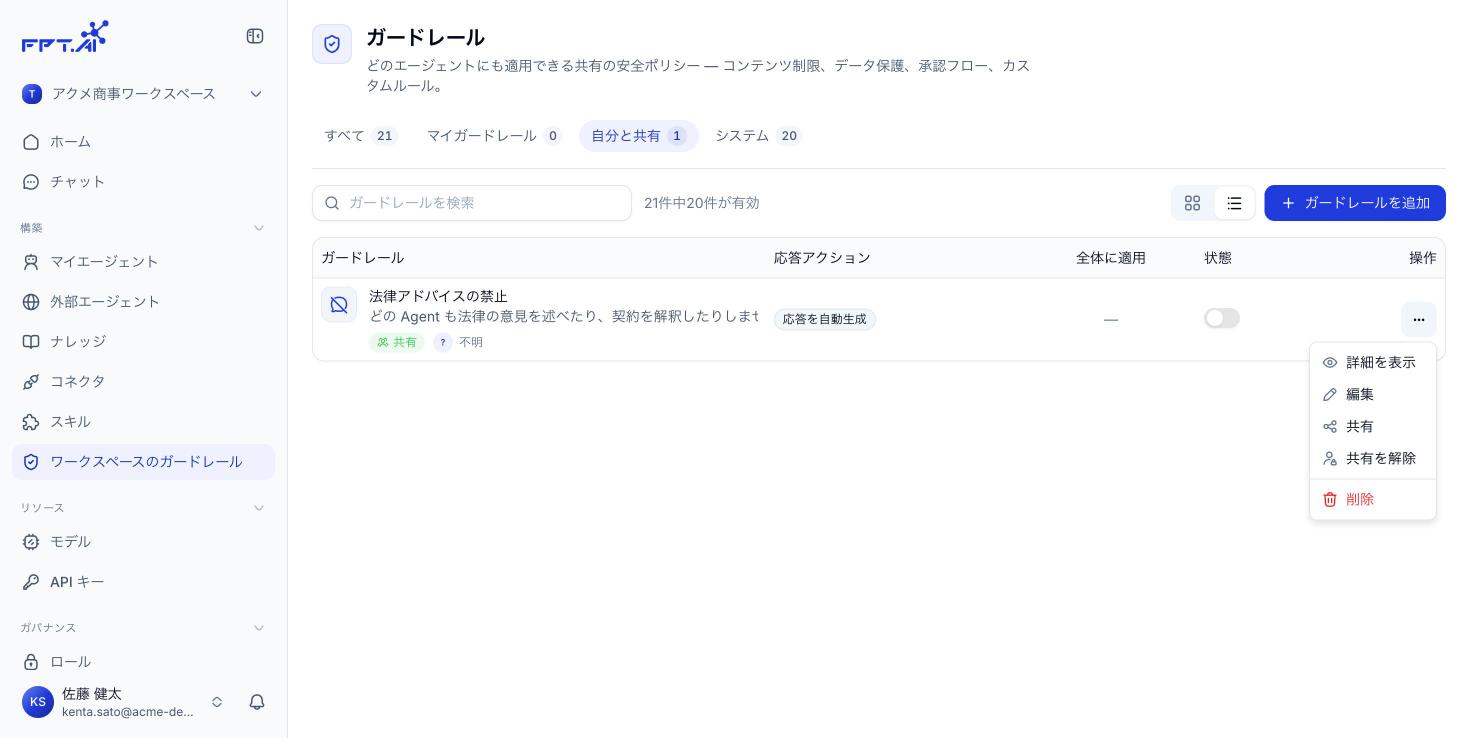Switch to すべて tab
This screenshot has width=1470, height=738.
click(x=361, y=136)
